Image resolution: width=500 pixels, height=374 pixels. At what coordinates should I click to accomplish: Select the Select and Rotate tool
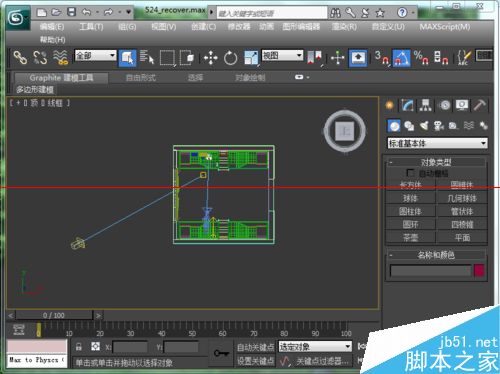click(230, 58)
